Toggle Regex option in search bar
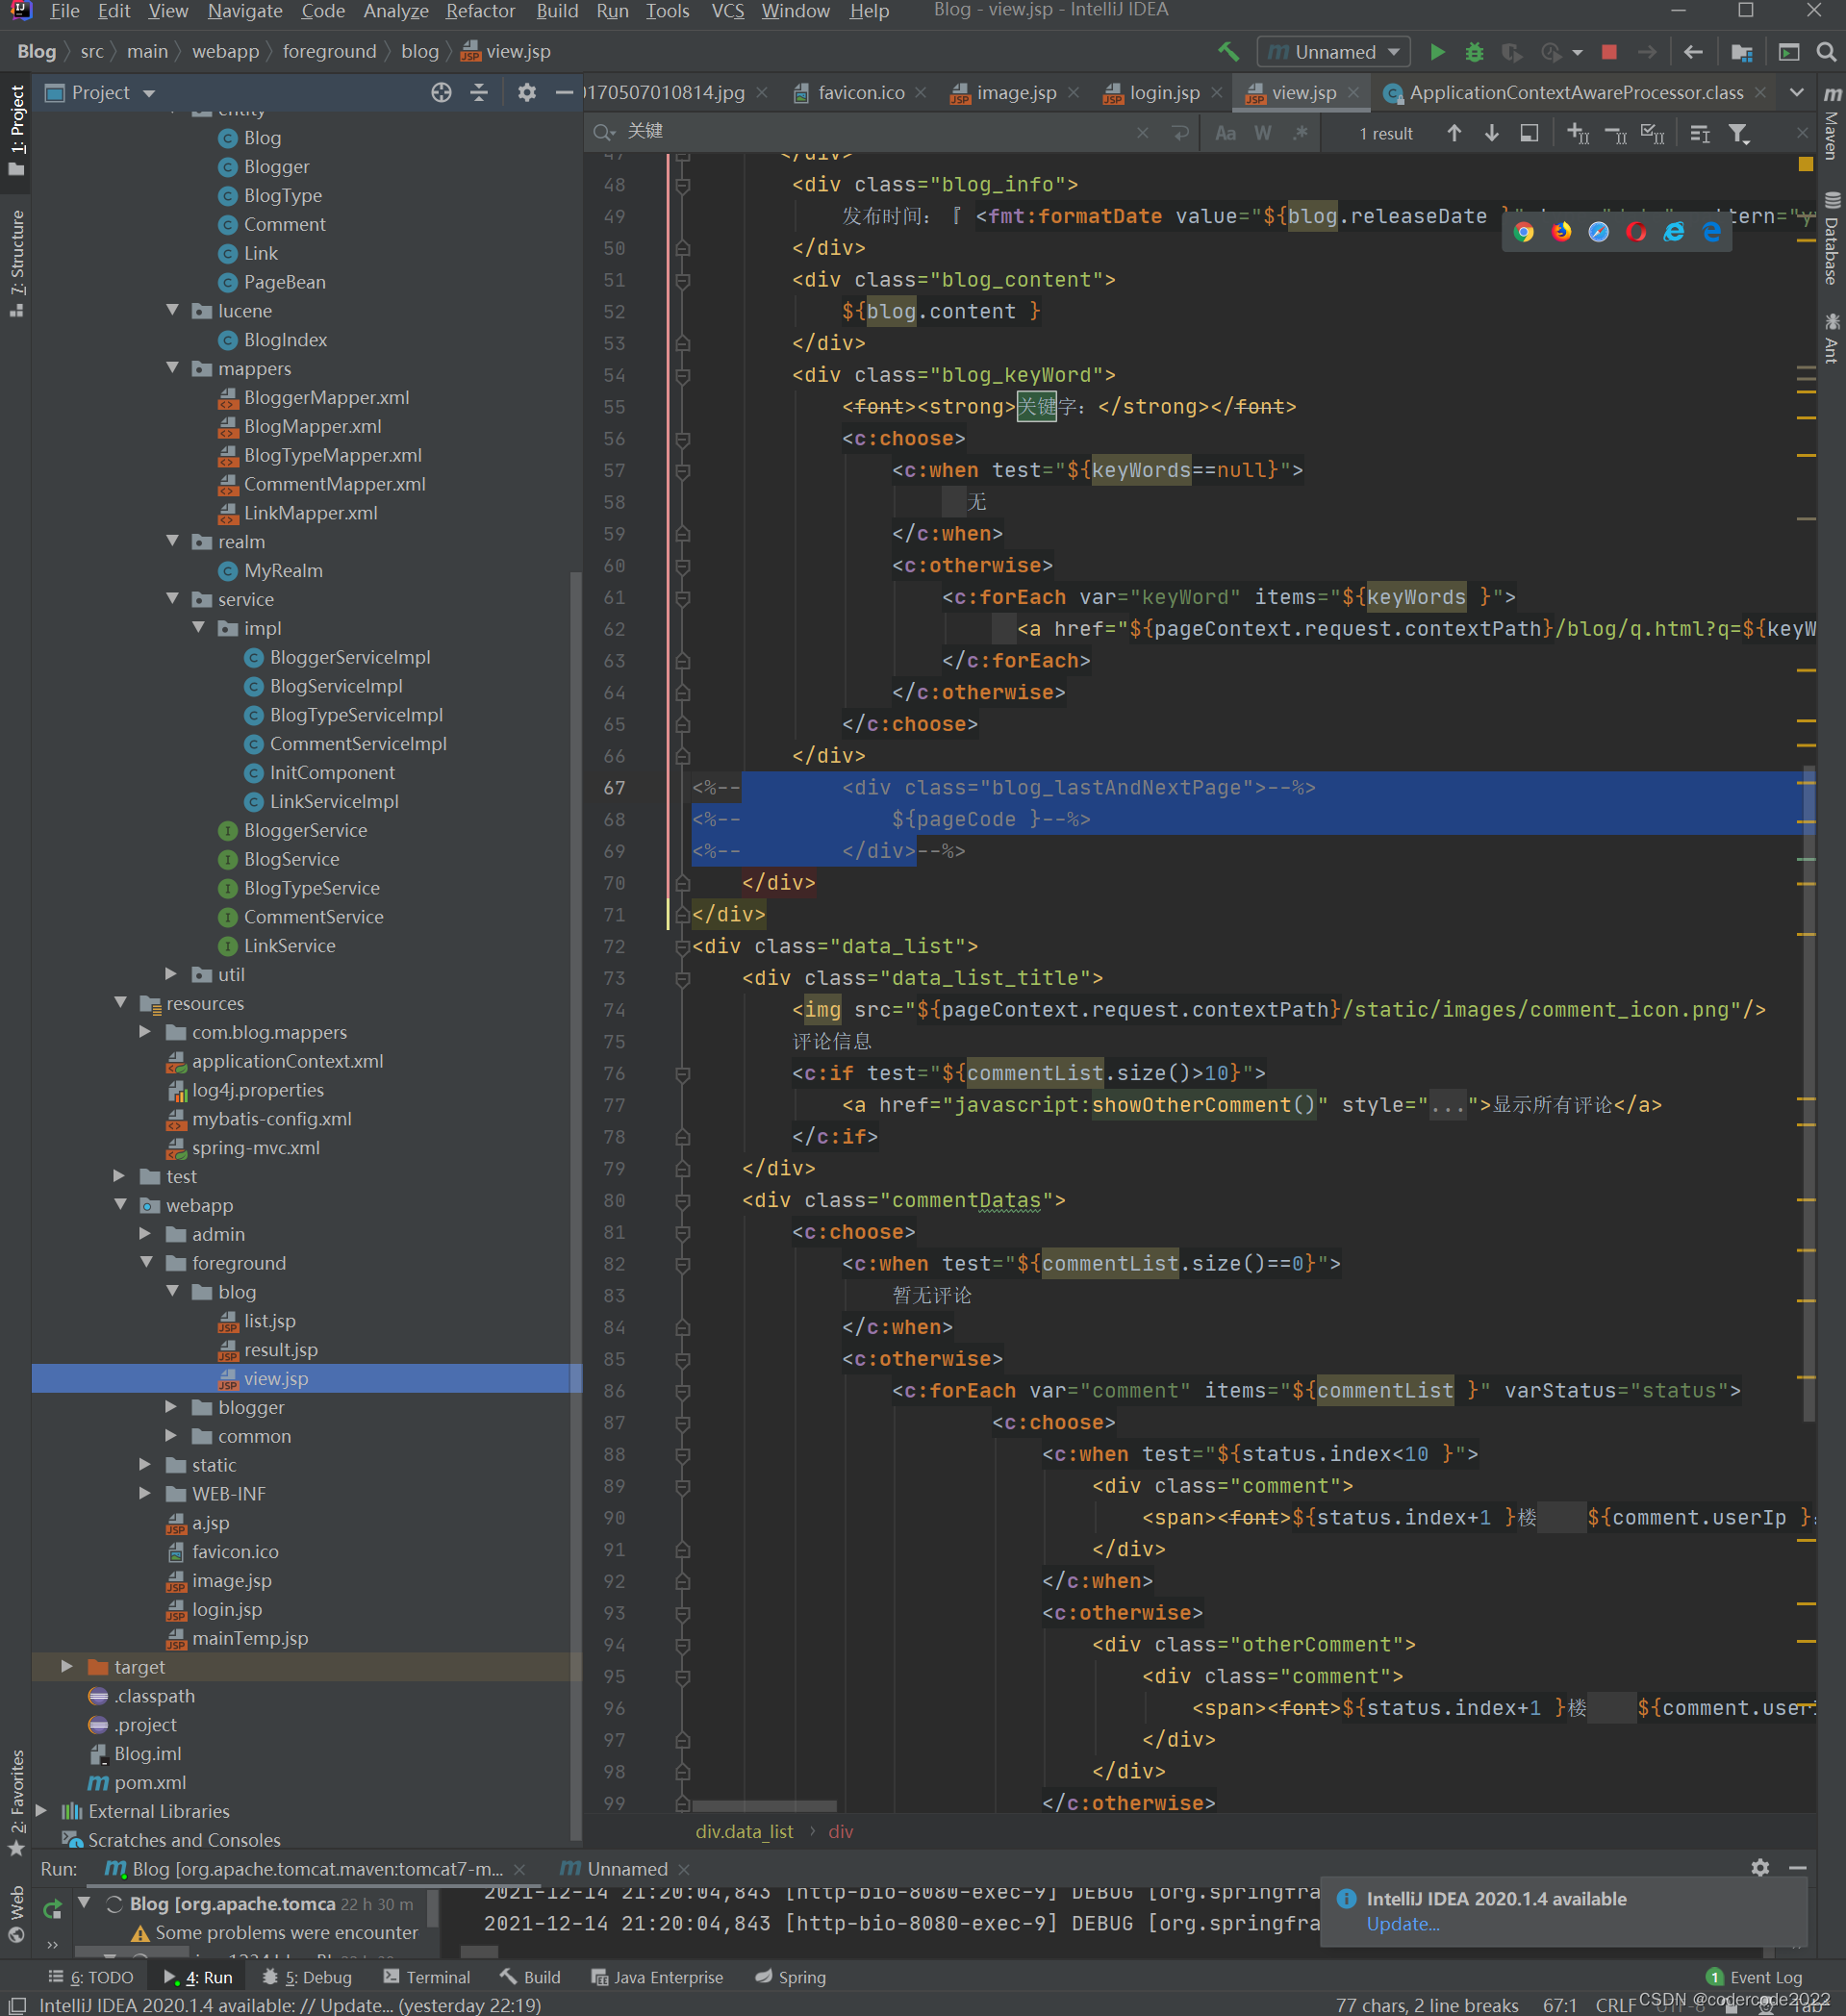Viewport: 1846px width, 2016px height. coord(1300,133)
